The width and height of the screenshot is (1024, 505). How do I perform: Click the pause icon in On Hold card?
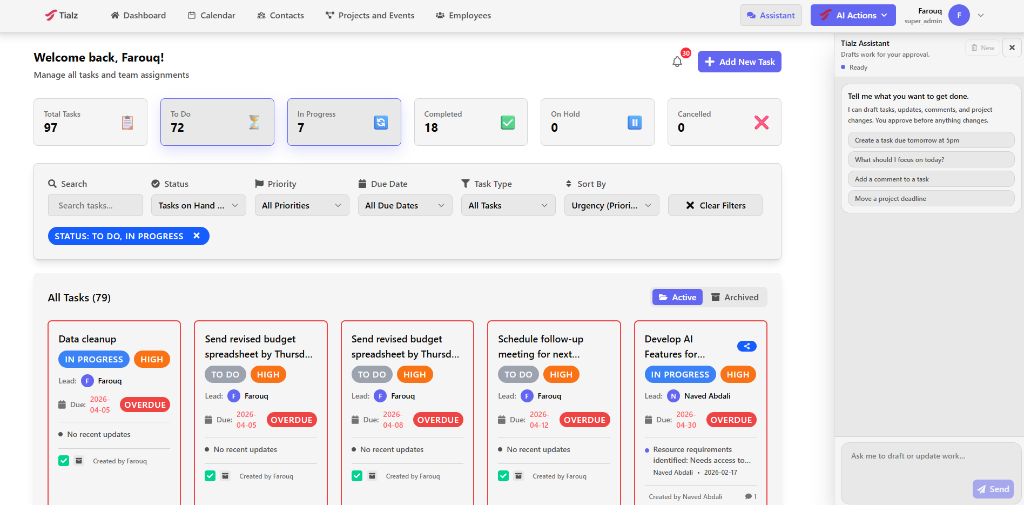click(634, 122)
